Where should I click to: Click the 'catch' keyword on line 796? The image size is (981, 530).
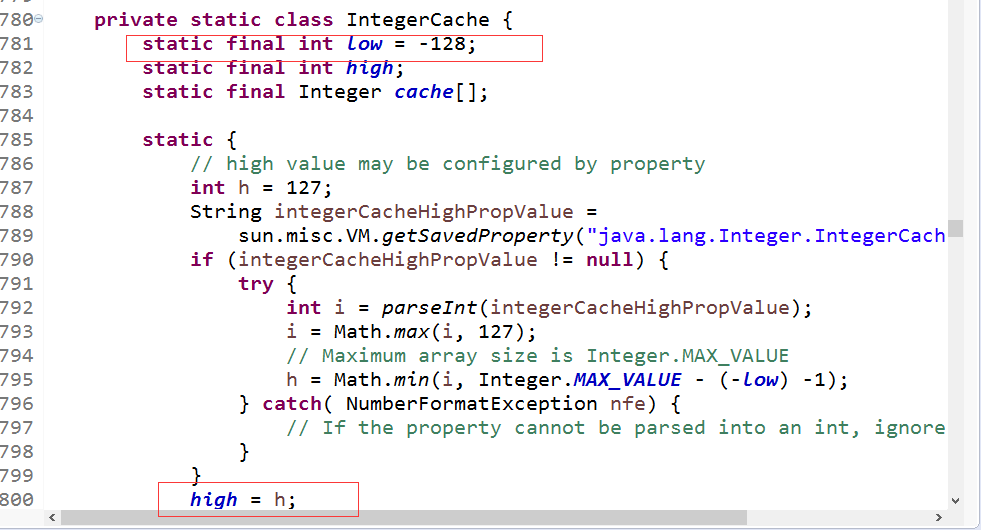pos(292,404)
